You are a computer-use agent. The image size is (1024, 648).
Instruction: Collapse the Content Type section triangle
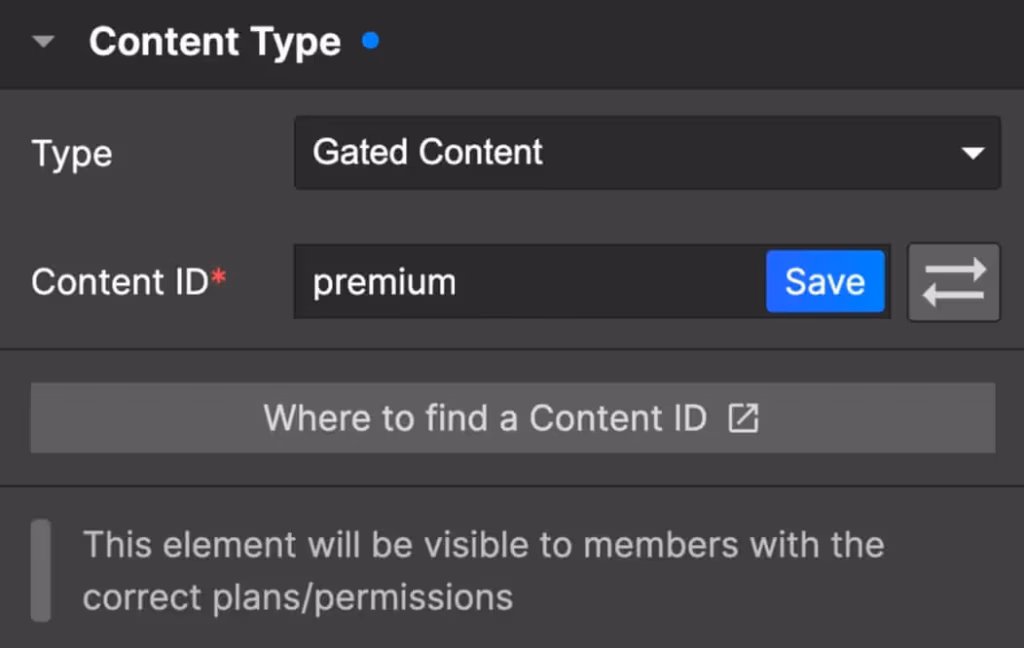point(43,43)
